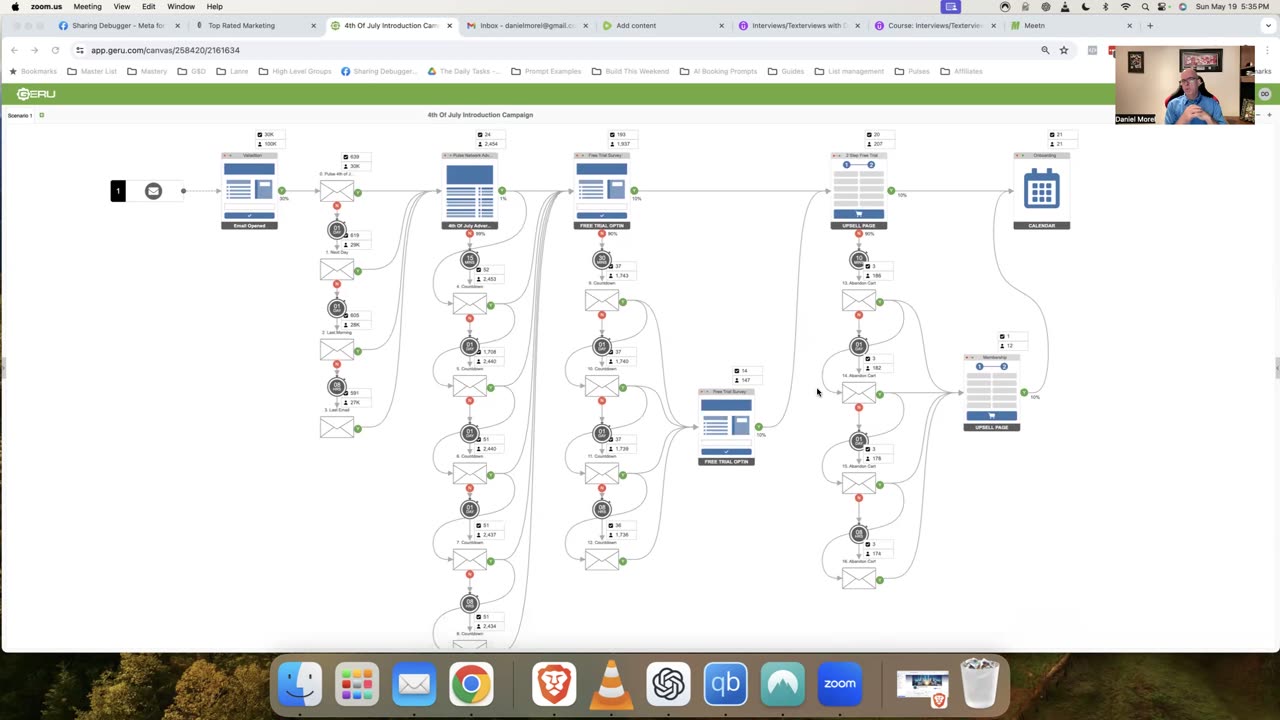This screenshot has width=1280, height=720.
Task: Click the 13. Abandon Cart envelope
Action: [x=858, y=301]
